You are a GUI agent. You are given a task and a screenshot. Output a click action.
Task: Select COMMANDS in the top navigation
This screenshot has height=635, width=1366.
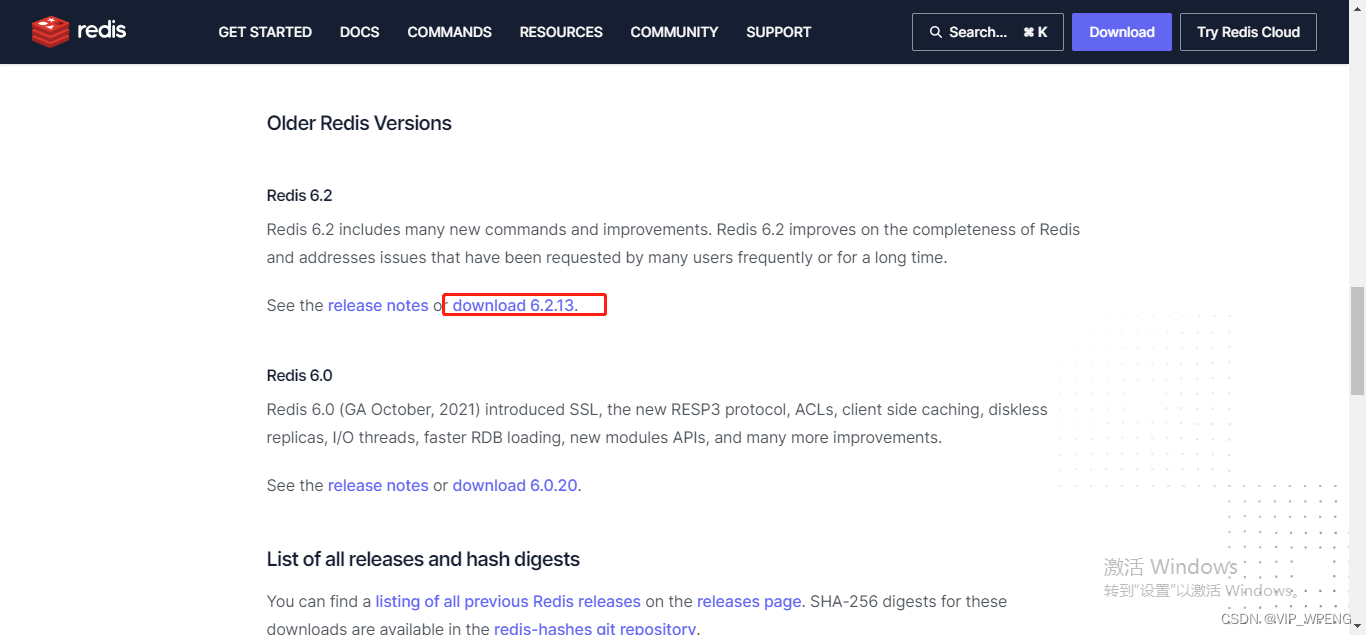[x=449, y=31]
